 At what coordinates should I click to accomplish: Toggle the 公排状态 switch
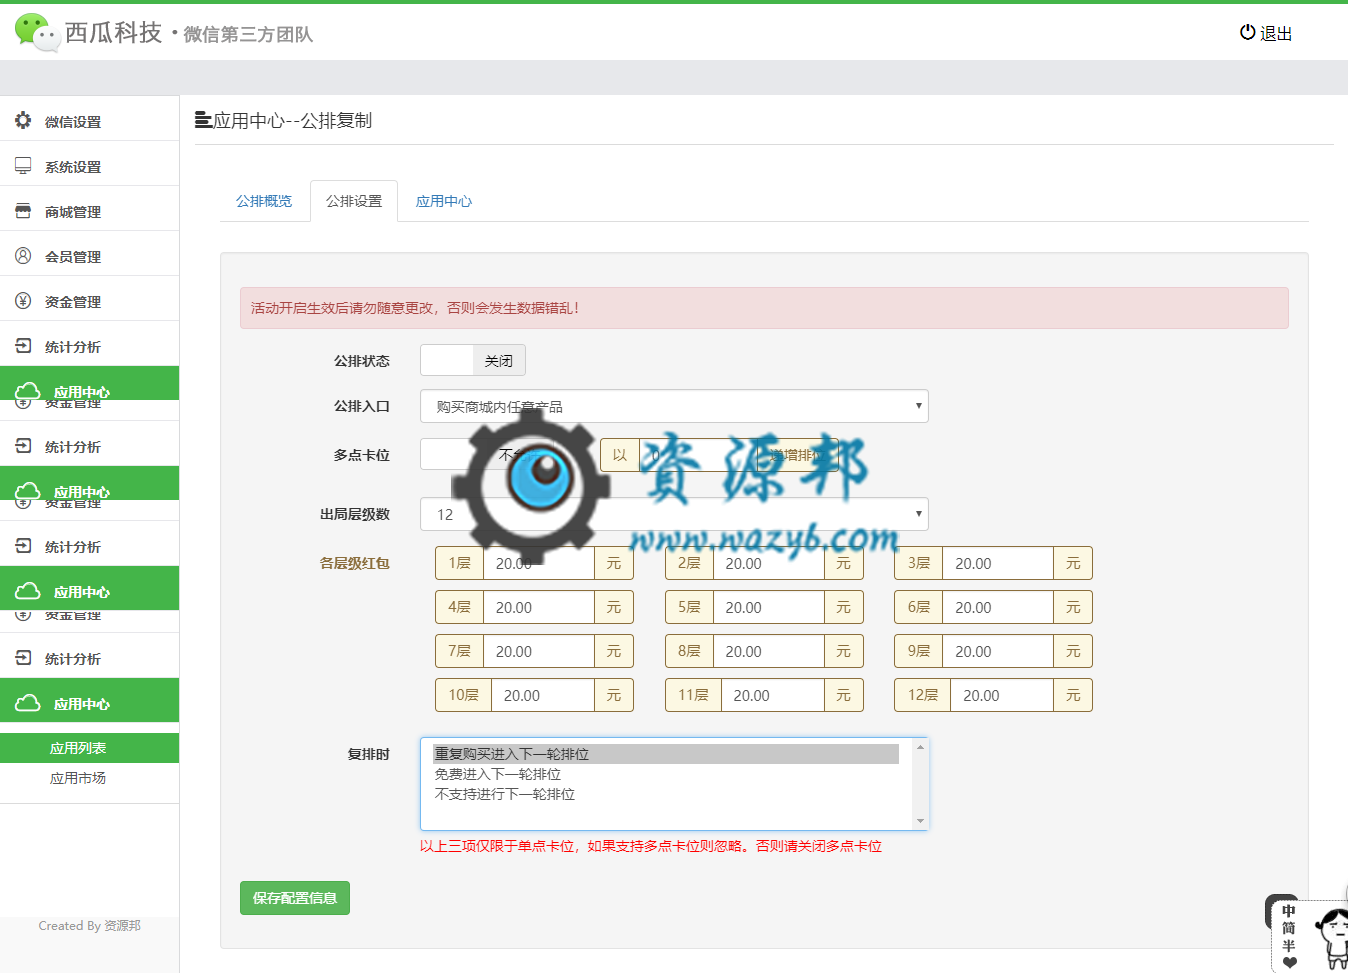coord(472,360)
